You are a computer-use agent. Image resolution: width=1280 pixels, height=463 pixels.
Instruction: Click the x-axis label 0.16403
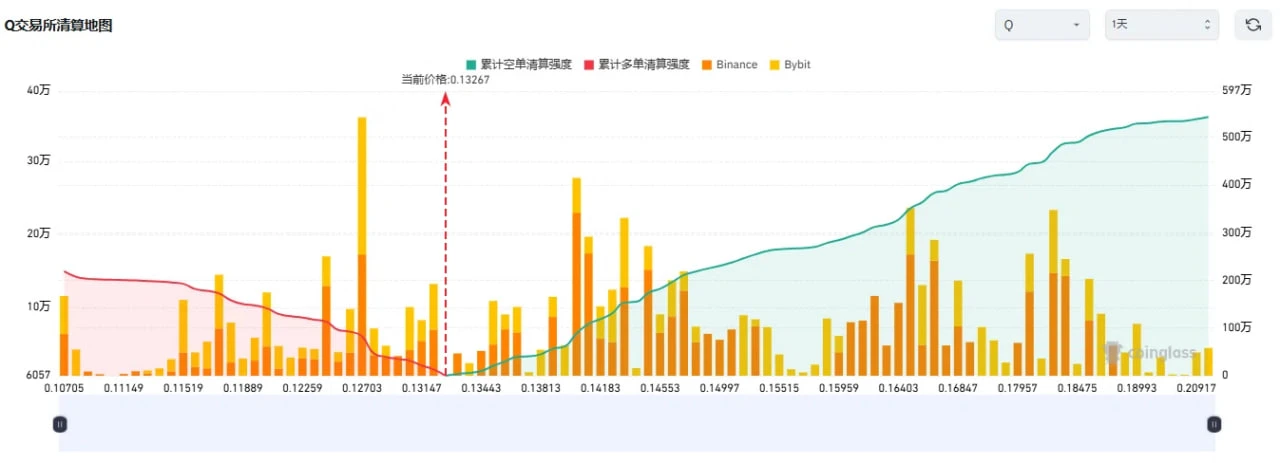click(x=897, y=387)
